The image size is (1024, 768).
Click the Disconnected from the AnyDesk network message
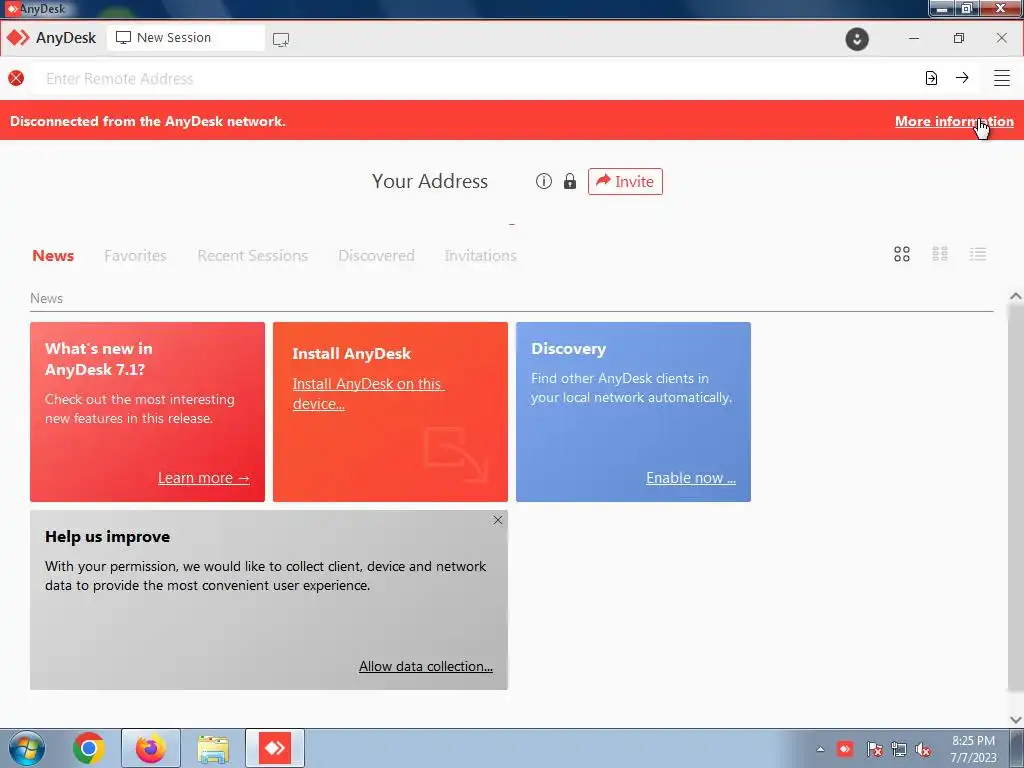point(148,121)
